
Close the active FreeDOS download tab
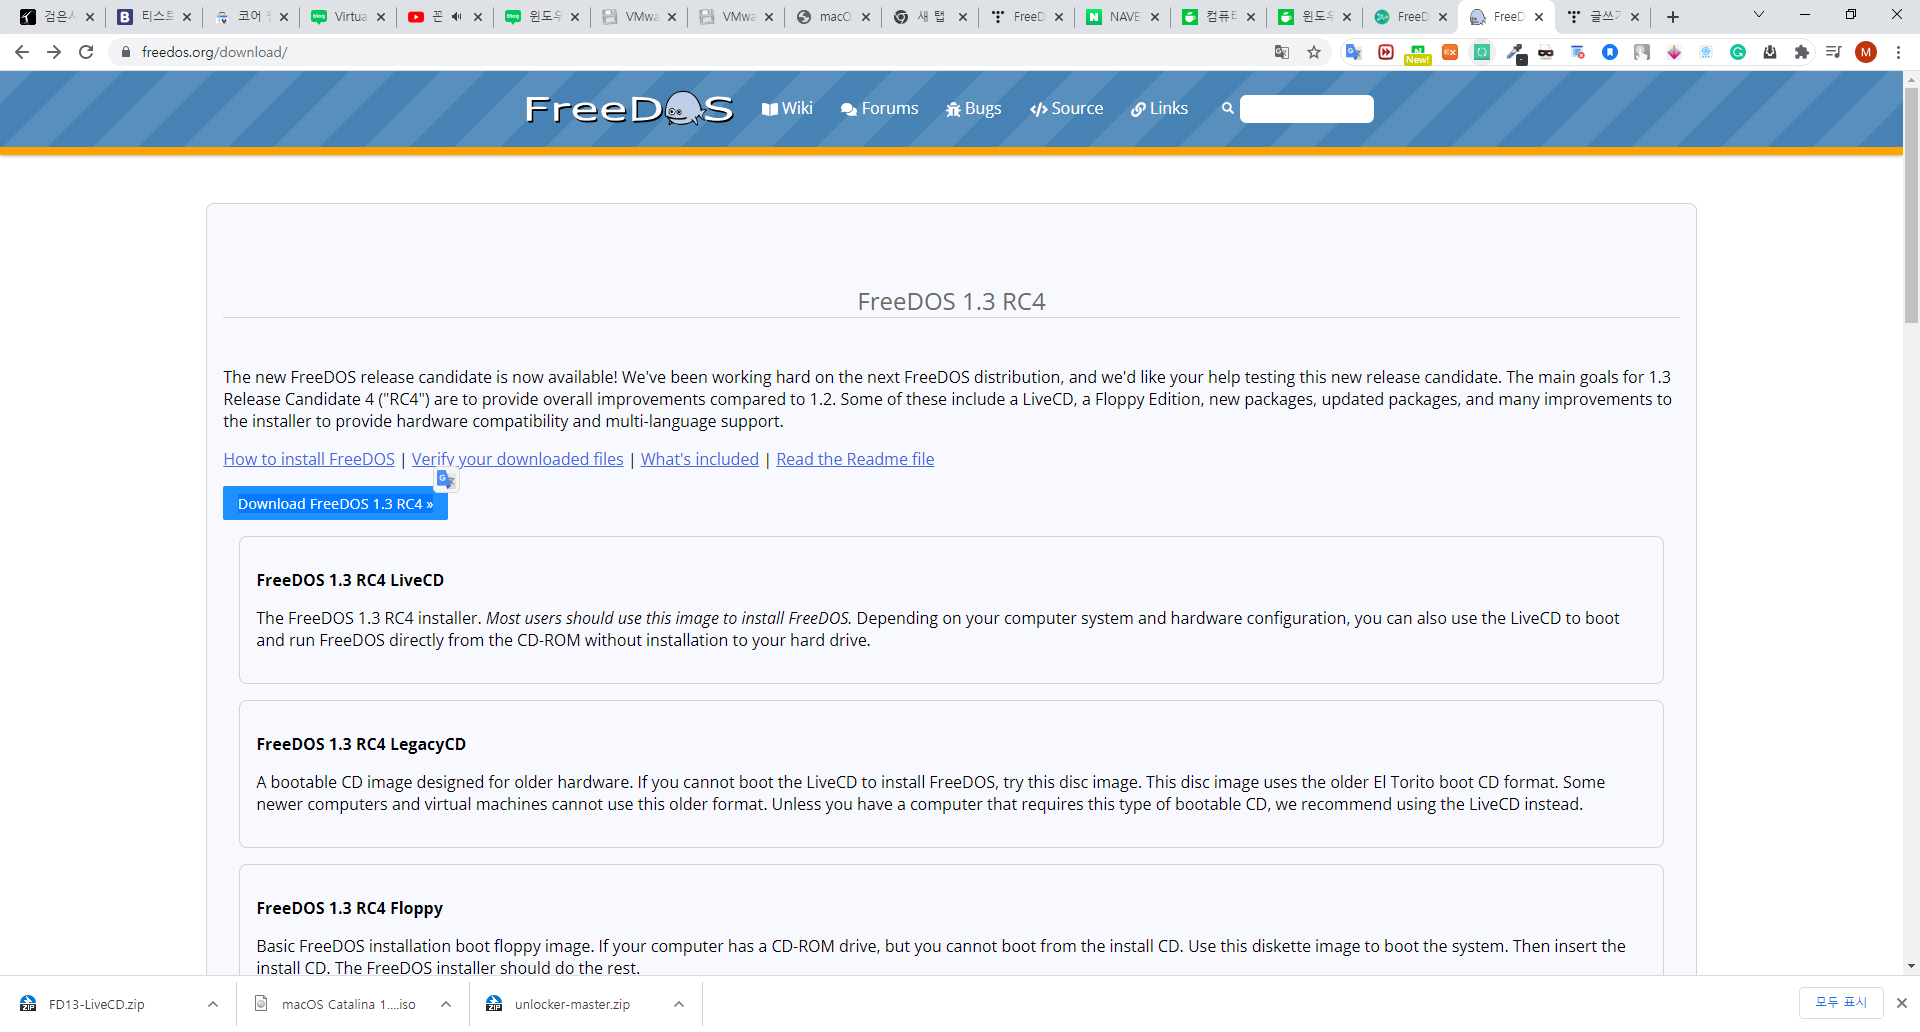click(1539, 17)
